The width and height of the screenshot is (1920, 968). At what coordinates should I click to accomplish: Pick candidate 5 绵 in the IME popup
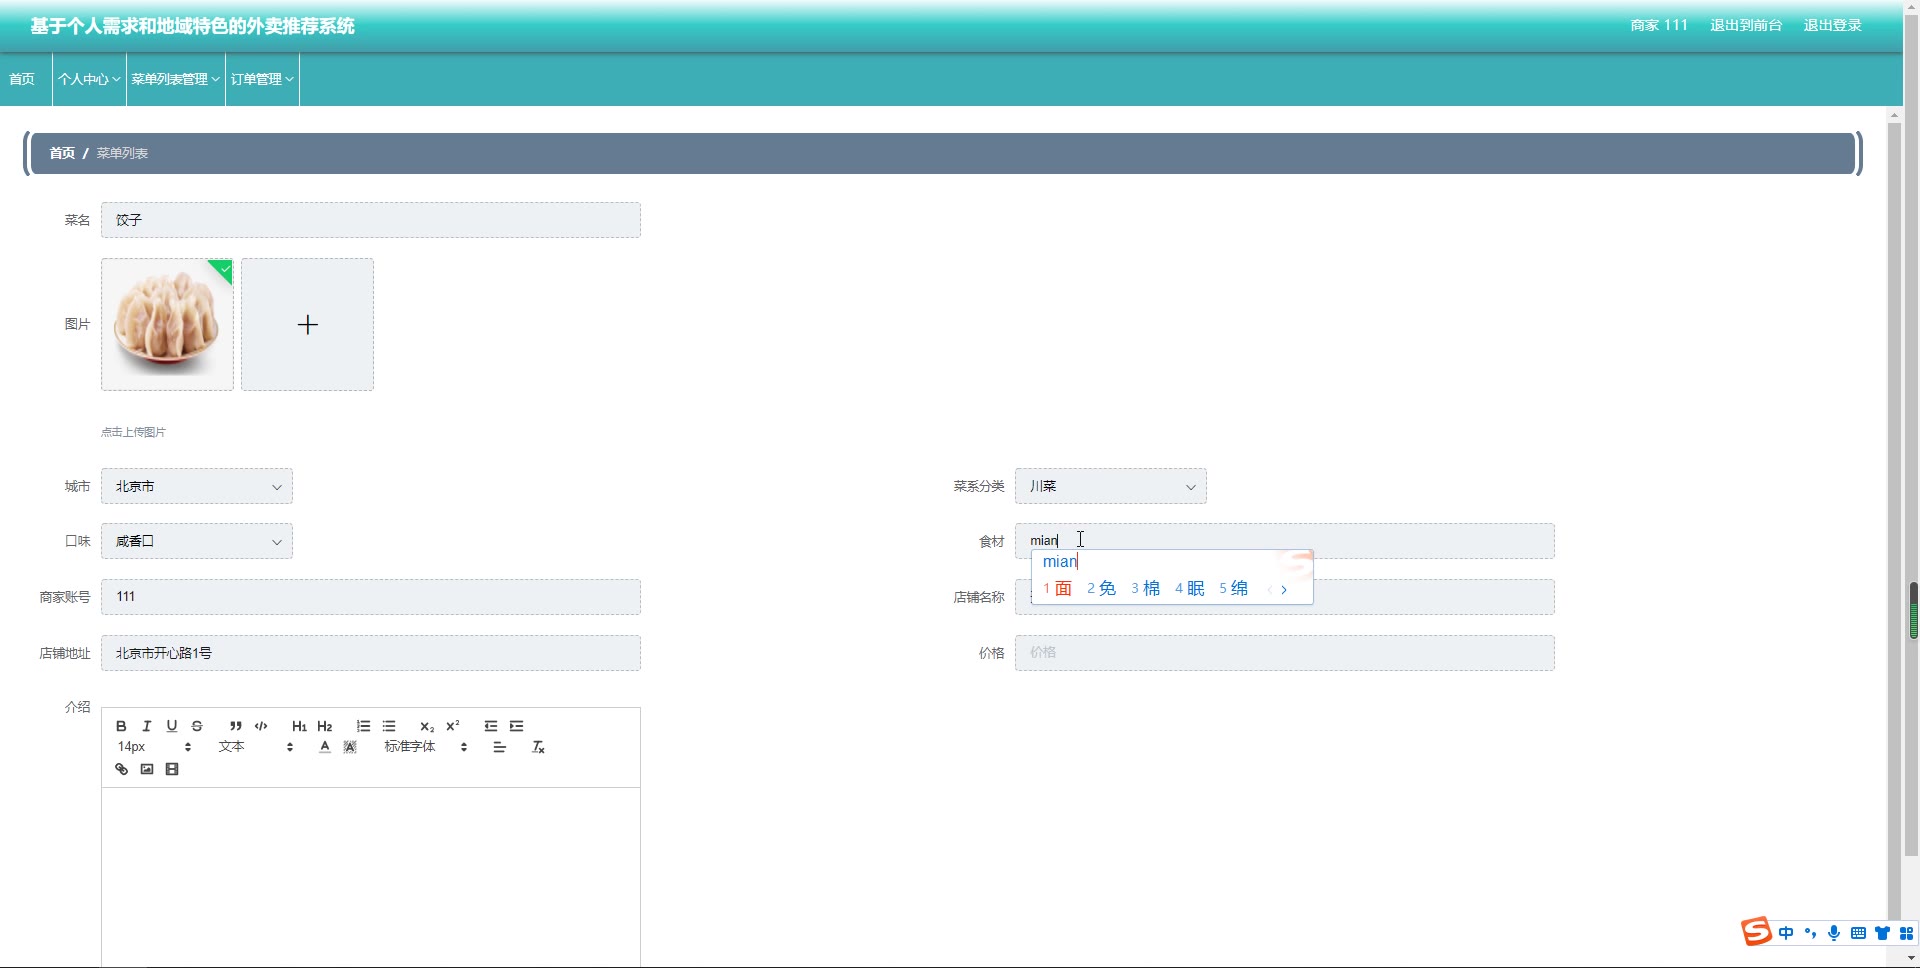pyautogui.click(x=1233, y=589)
